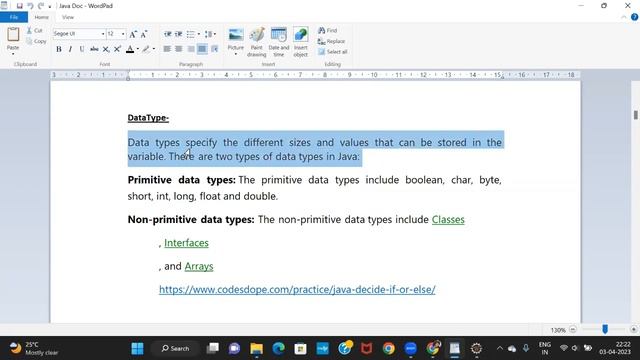Expand the Picture options arrow
The width and height of the screenshot is (640, 360).
point(236,54)
